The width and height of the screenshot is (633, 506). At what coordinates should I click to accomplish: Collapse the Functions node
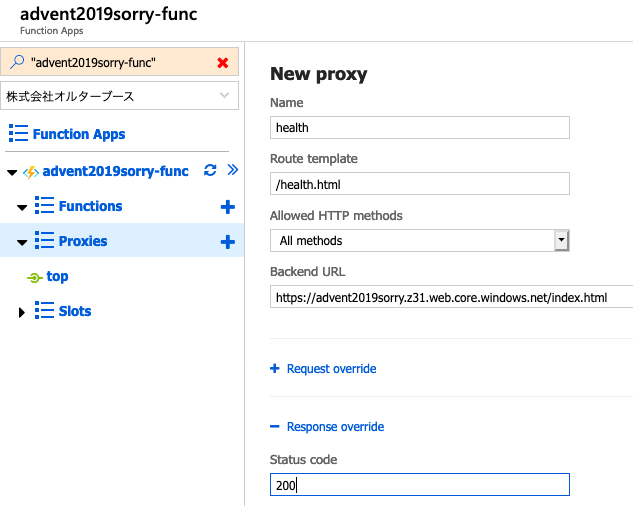tap(22, 208)
